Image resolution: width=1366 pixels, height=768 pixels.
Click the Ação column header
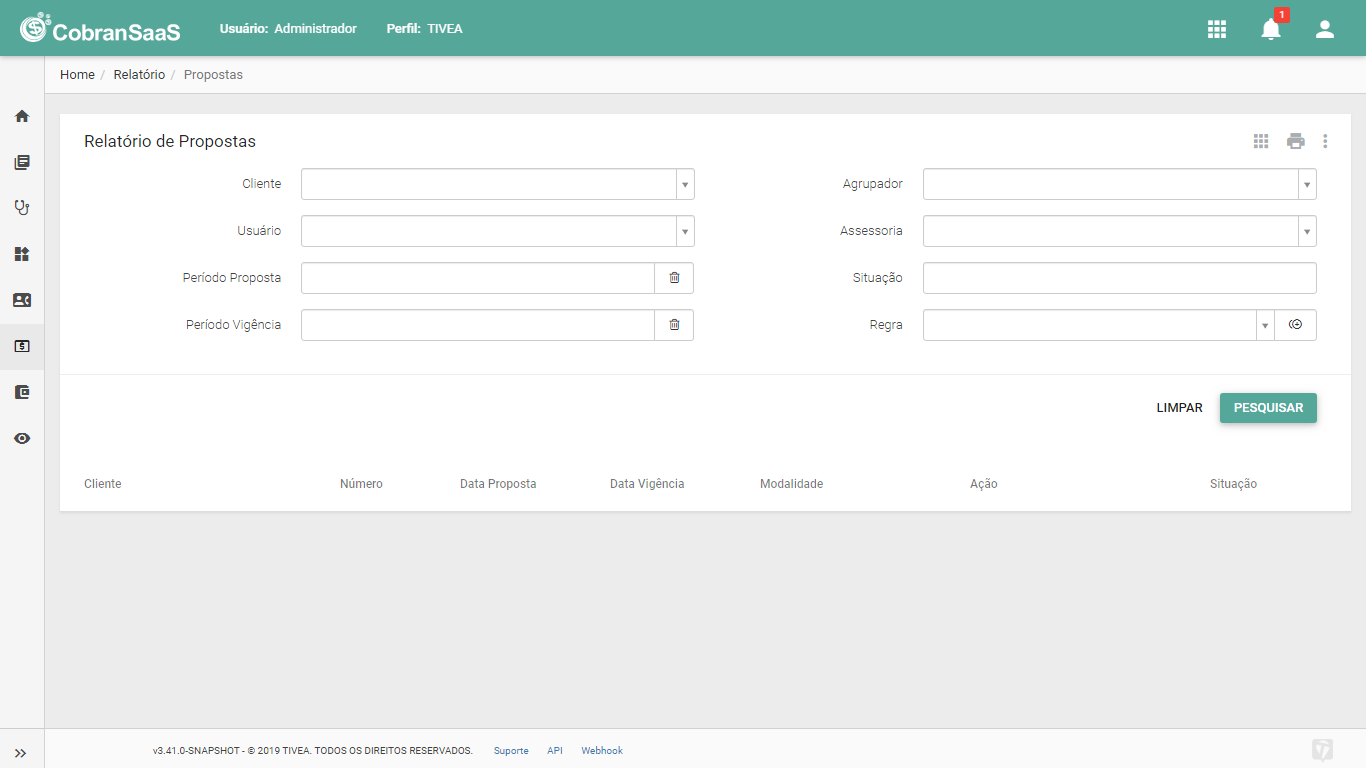click(984, 484)
